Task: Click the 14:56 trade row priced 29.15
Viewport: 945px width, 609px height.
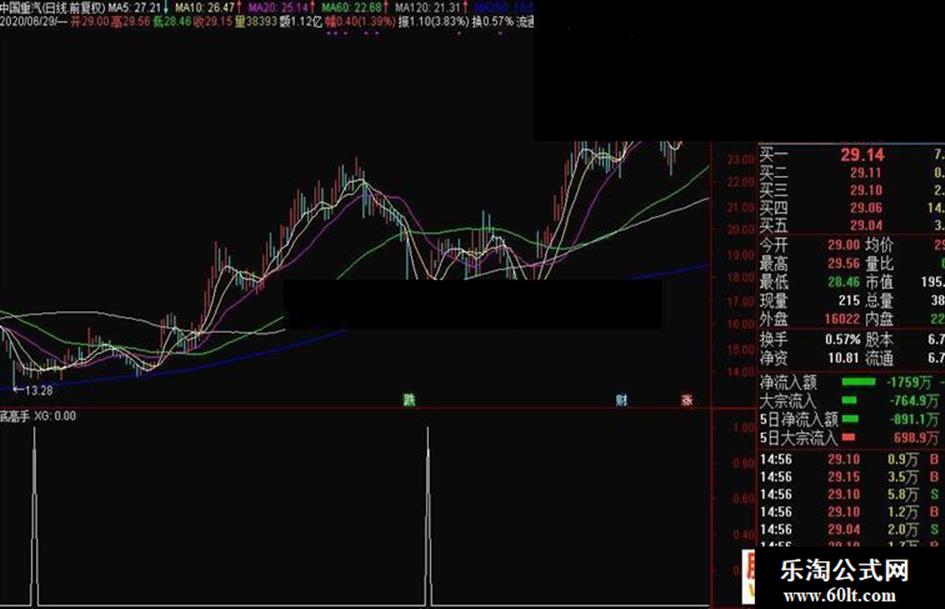Action: pyautogui.click(x=850, y=477)
